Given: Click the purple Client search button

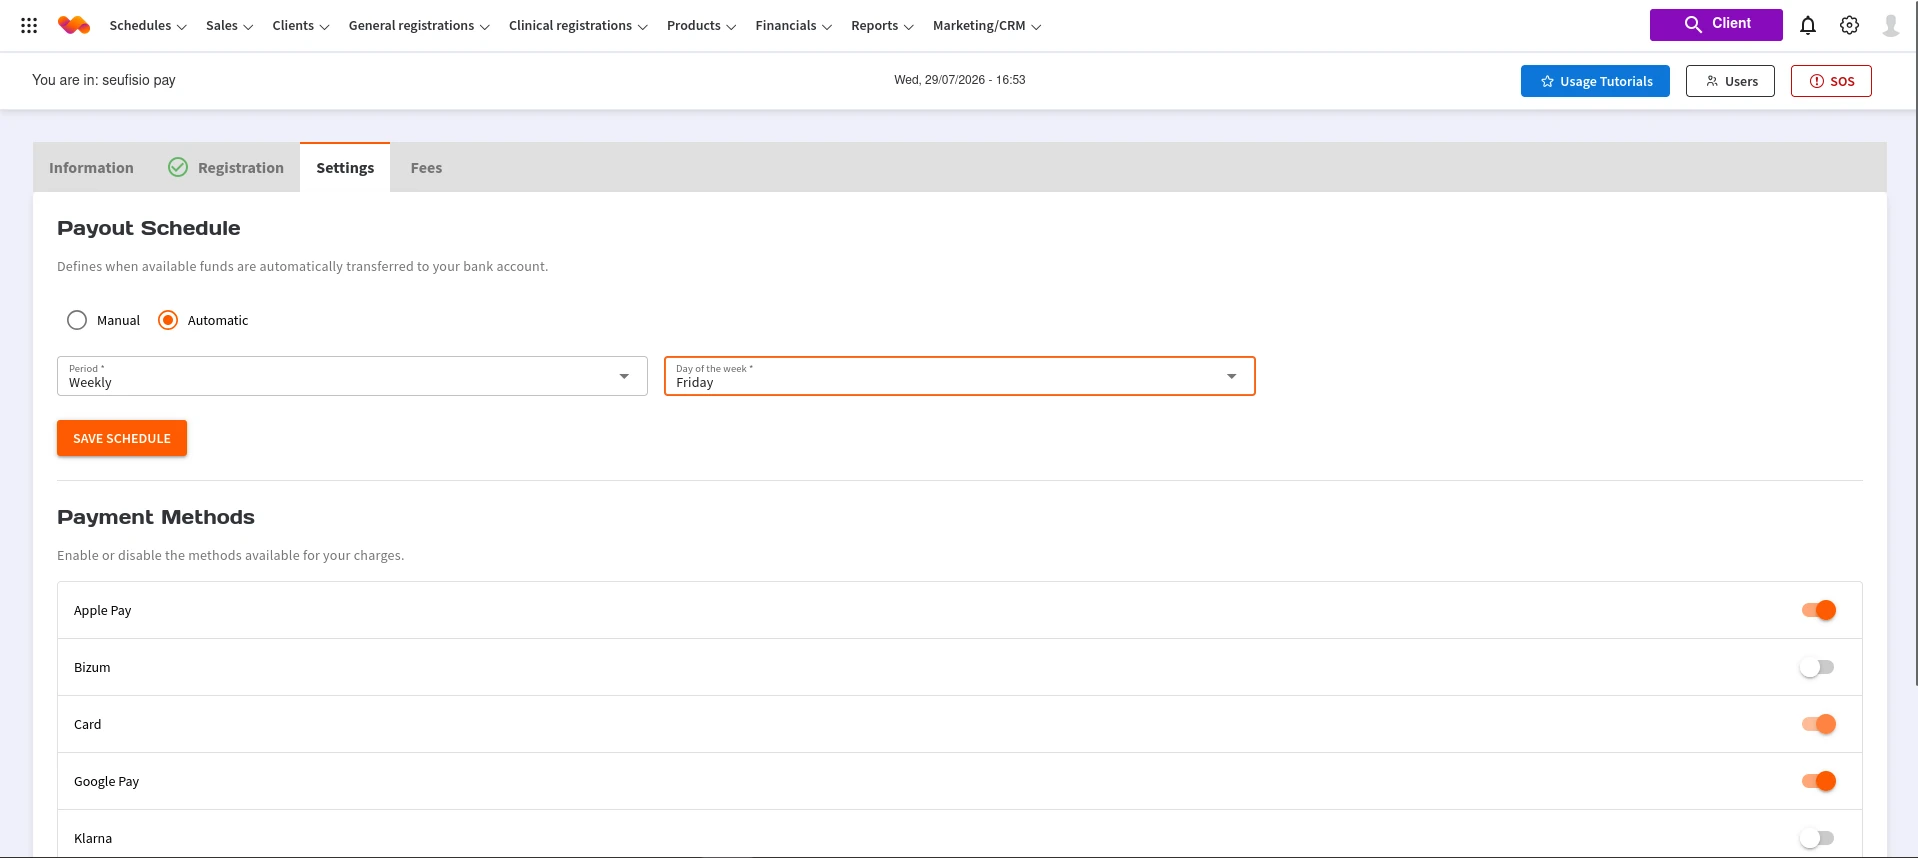Looking at the screenshot, I should point(1716,25).
